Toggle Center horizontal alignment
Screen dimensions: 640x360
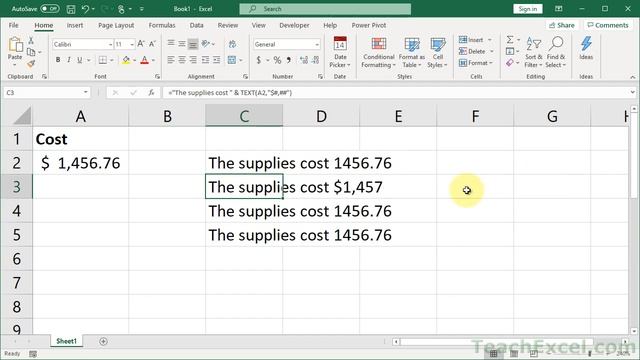pos(182,60)
